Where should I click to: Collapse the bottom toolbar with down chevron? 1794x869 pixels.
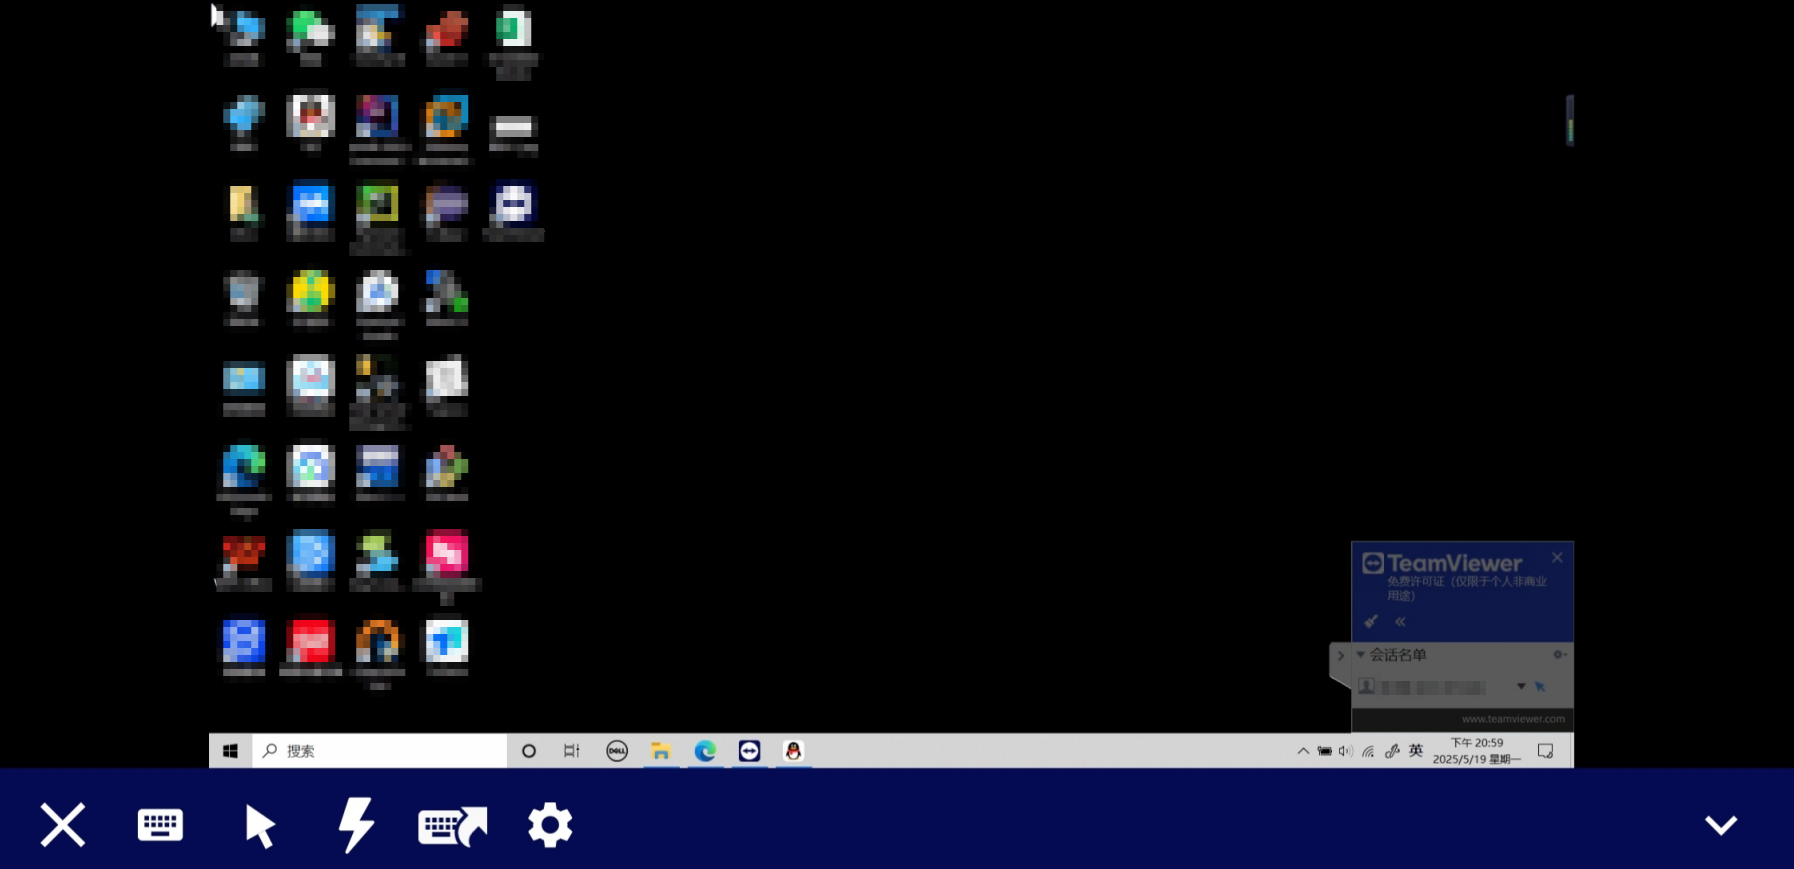click(1721, 825)
